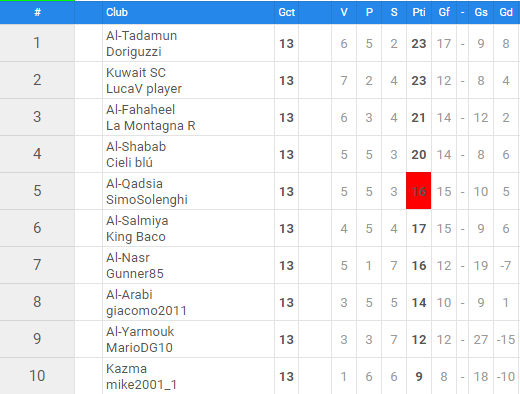Screen dimensions: 520x394
Task: Click the Gs column header
Action: 481,12
